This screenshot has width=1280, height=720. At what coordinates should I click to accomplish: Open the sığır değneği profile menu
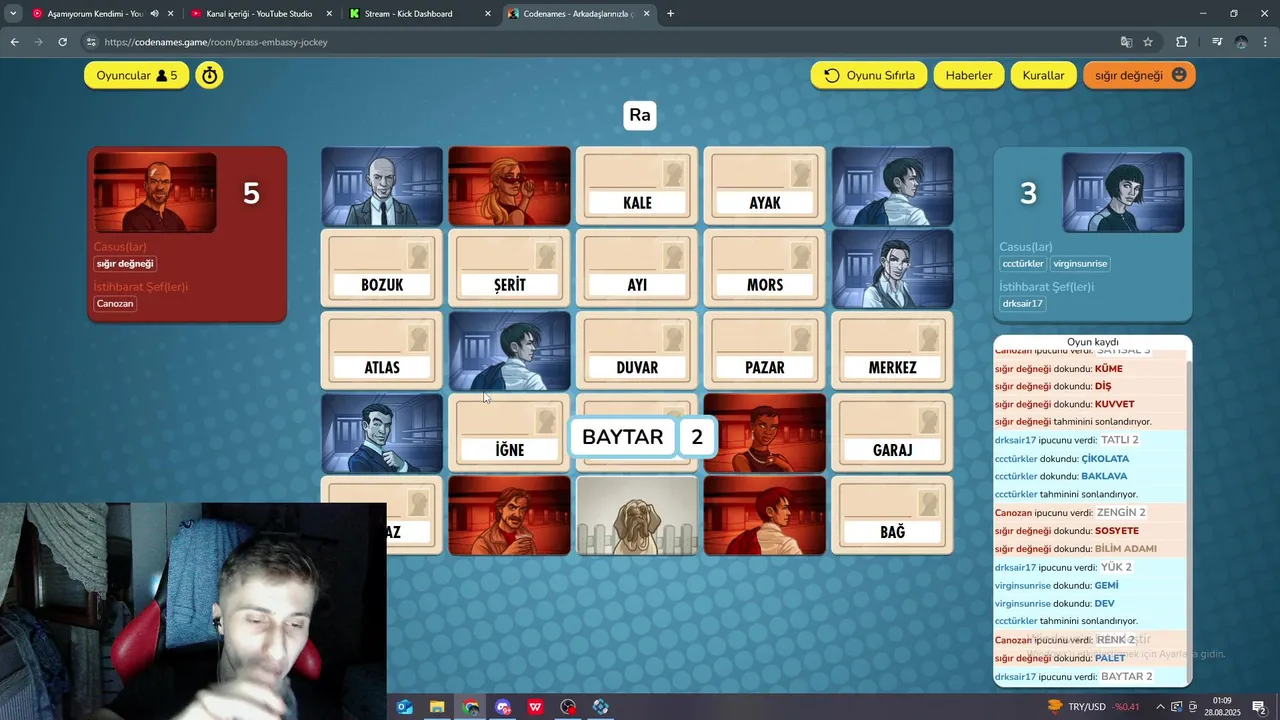tap(1139, 75)
